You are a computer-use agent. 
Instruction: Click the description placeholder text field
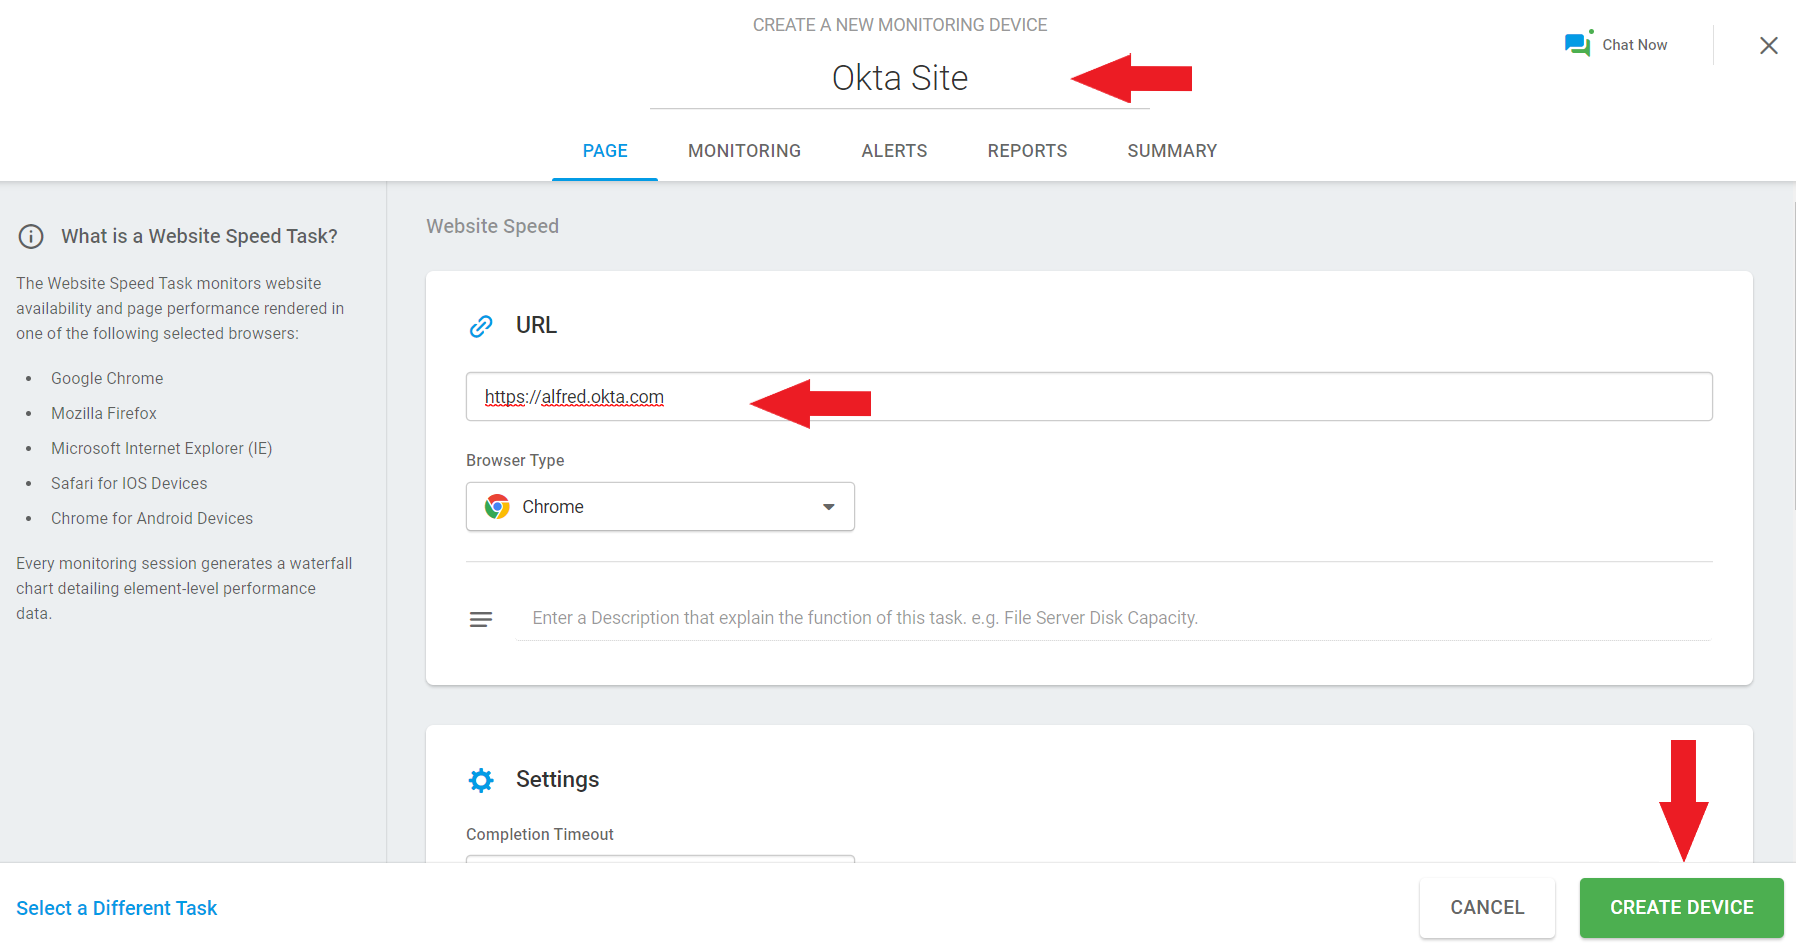coord(900,617)
